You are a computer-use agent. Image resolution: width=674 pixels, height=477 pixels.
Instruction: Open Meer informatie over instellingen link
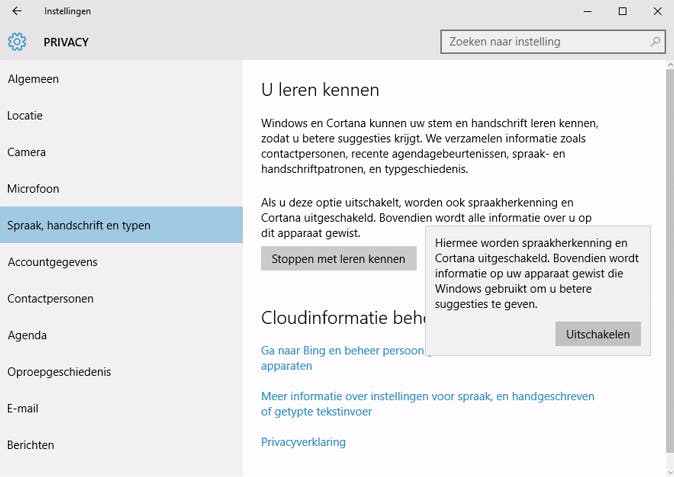coord(427,397)
